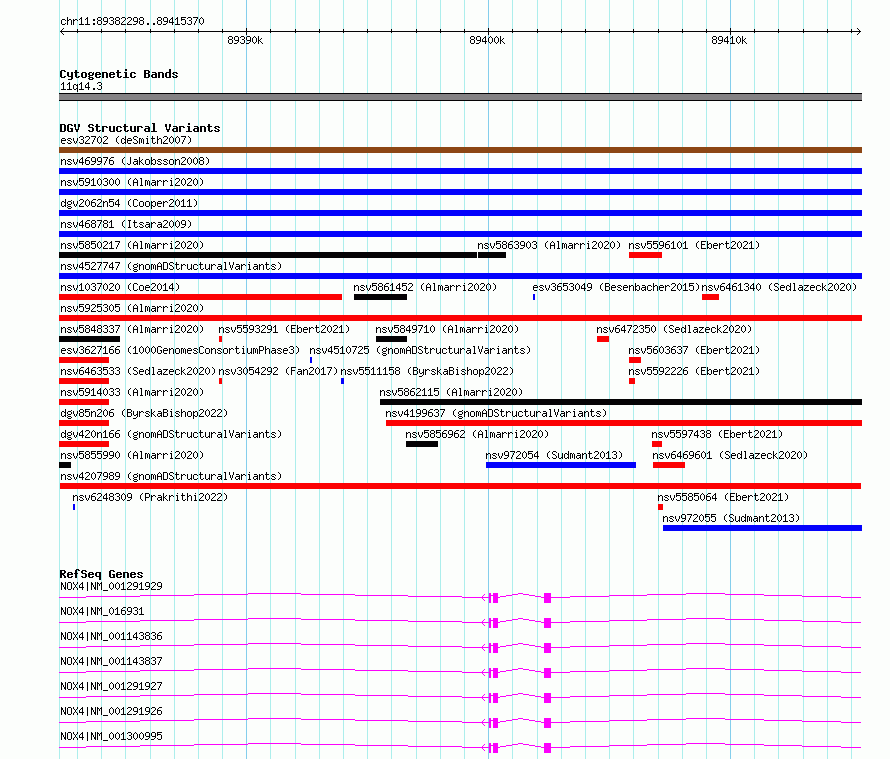Image resolution: width=890 pixels, height=759 pixels.
Task: Click nsv5596101 (Ebert2021) label
Action: 694,245
